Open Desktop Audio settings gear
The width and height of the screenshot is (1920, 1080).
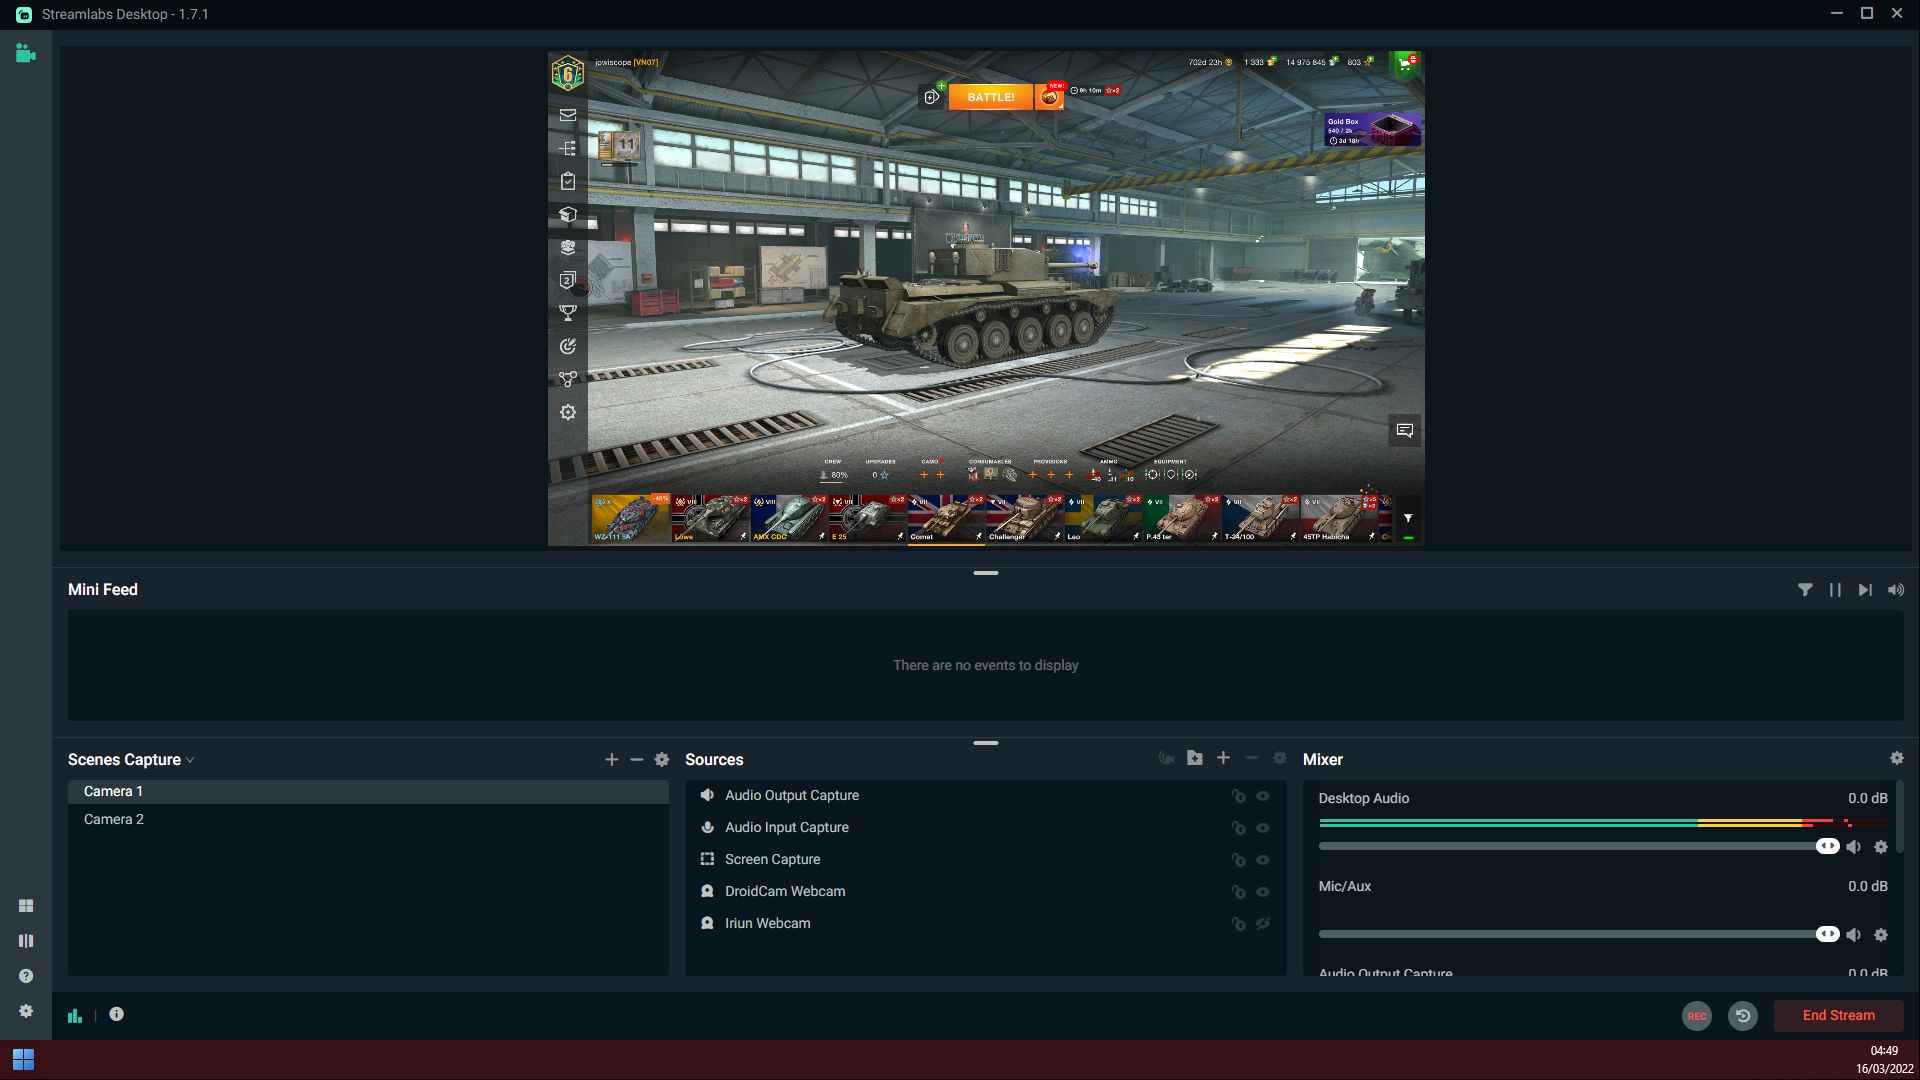pyautogui.click(x=1881, y=847)
